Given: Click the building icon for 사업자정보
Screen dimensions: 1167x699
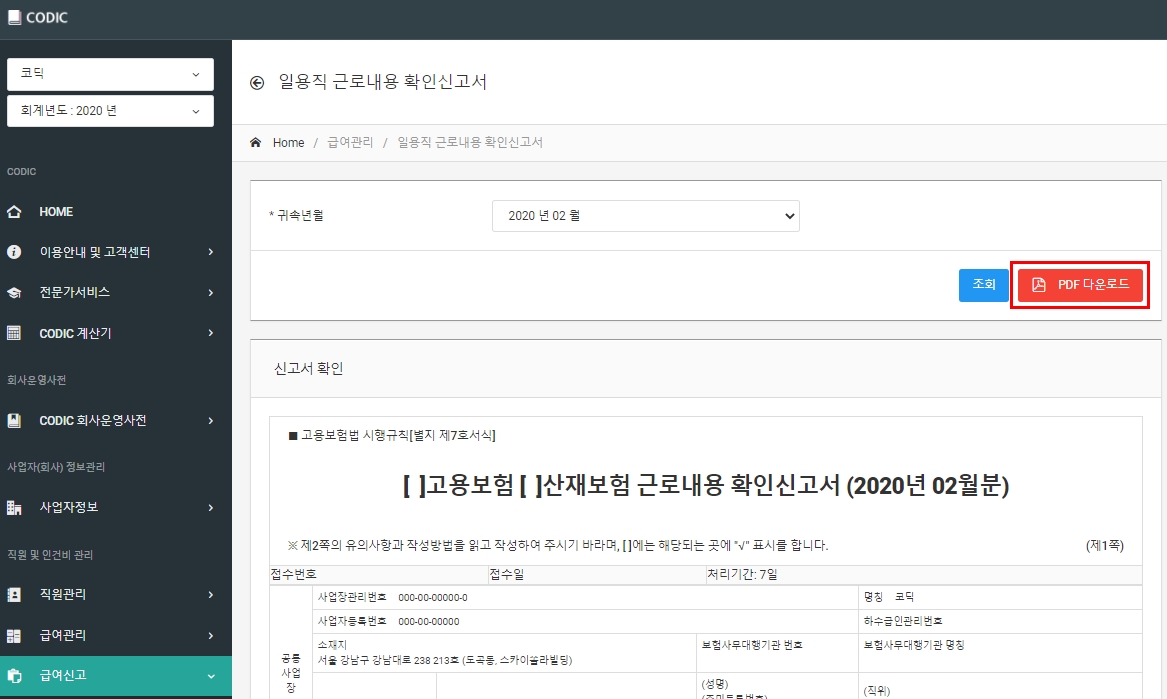Looking at the screenshot, I should tap(14, 508).
